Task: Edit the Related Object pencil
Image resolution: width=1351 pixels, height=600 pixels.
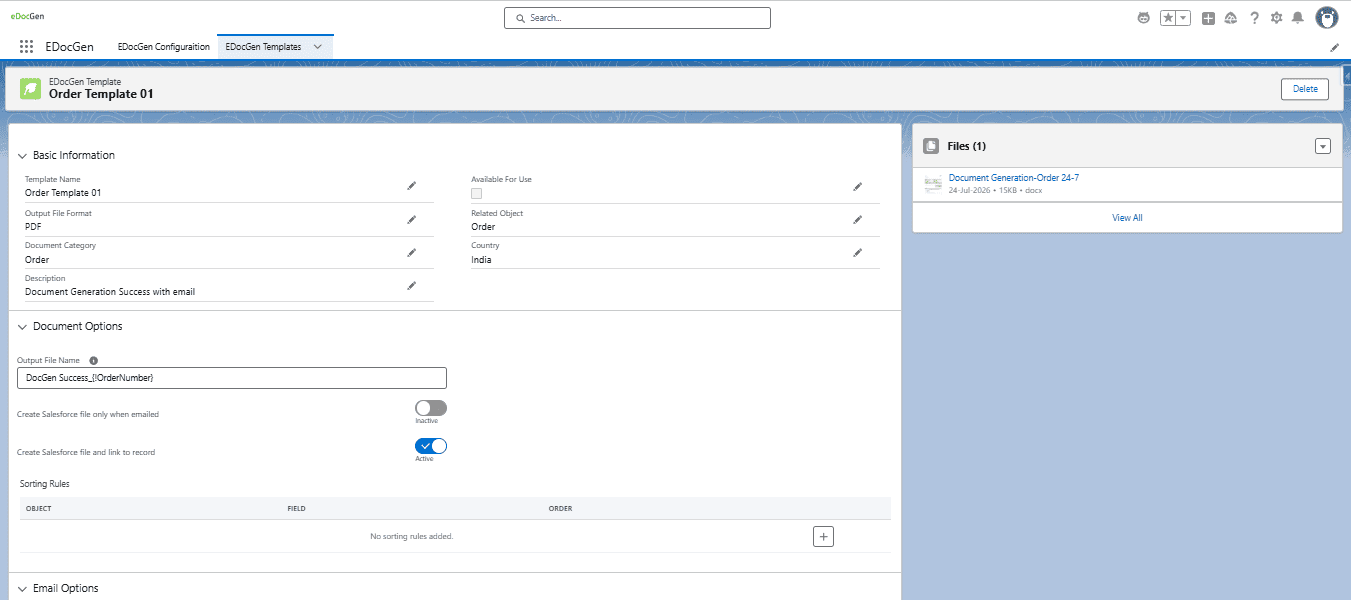Action: point(857,219)
